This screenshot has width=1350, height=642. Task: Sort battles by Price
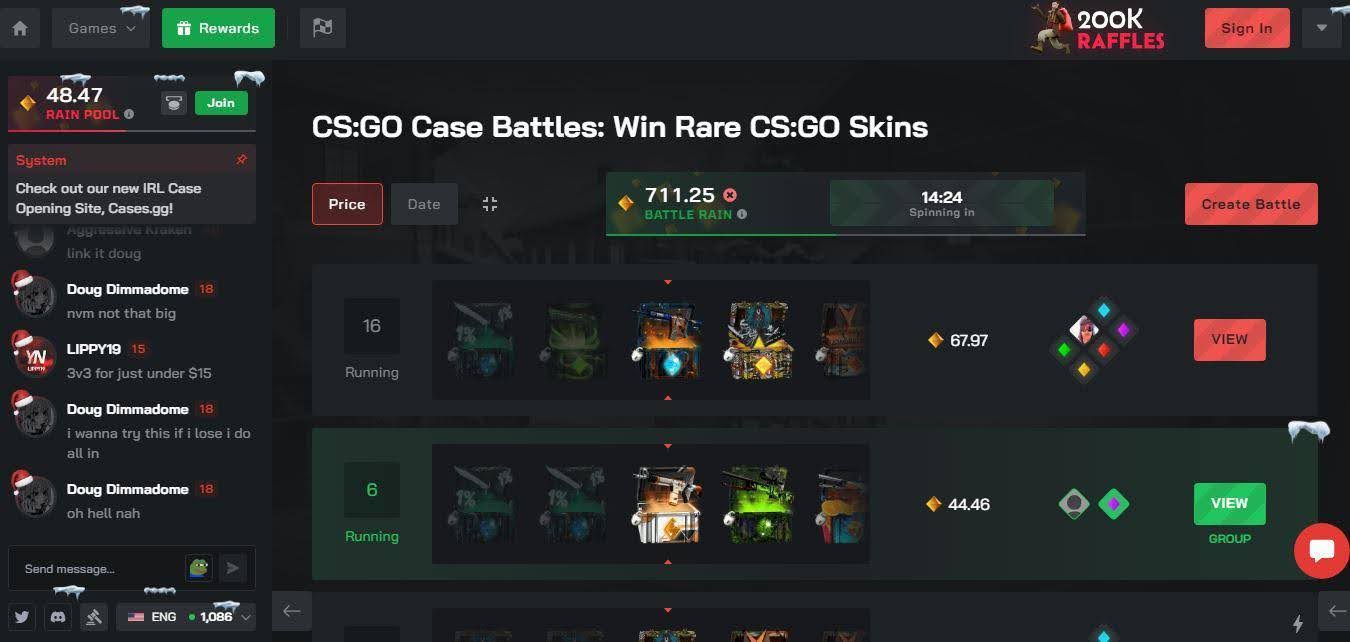pyautogui.click(x=347, y=204)
